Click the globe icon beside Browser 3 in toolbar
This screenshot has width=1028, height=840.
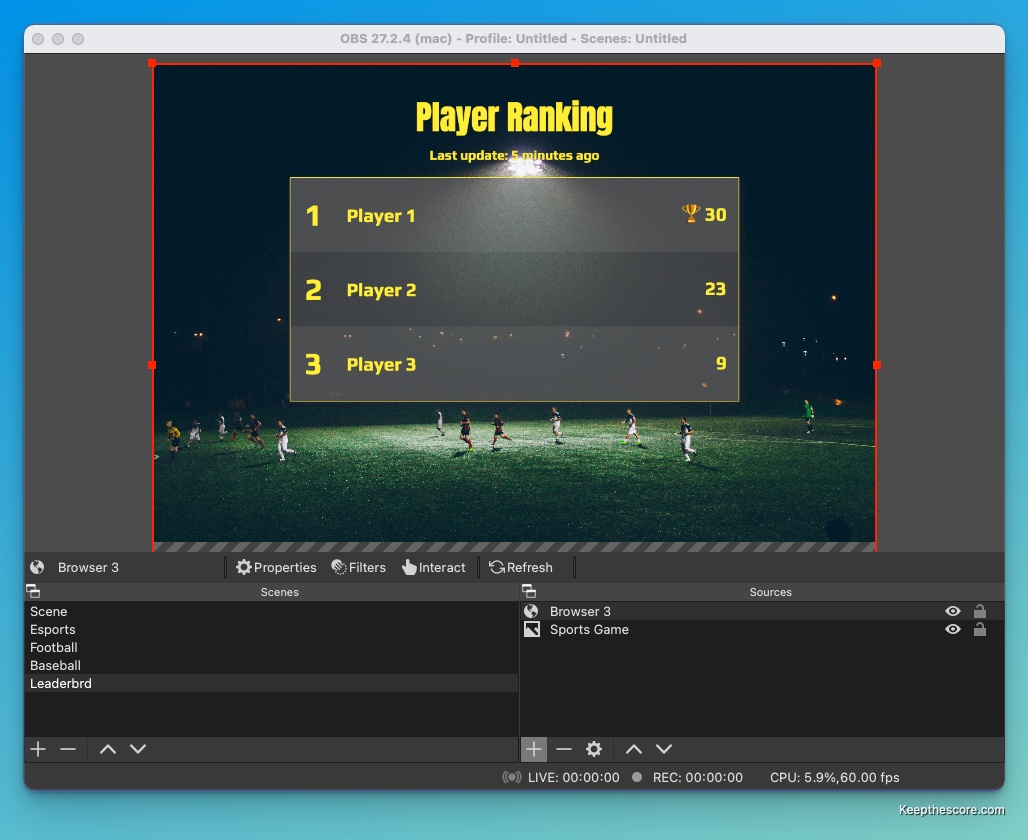[37, 567]
